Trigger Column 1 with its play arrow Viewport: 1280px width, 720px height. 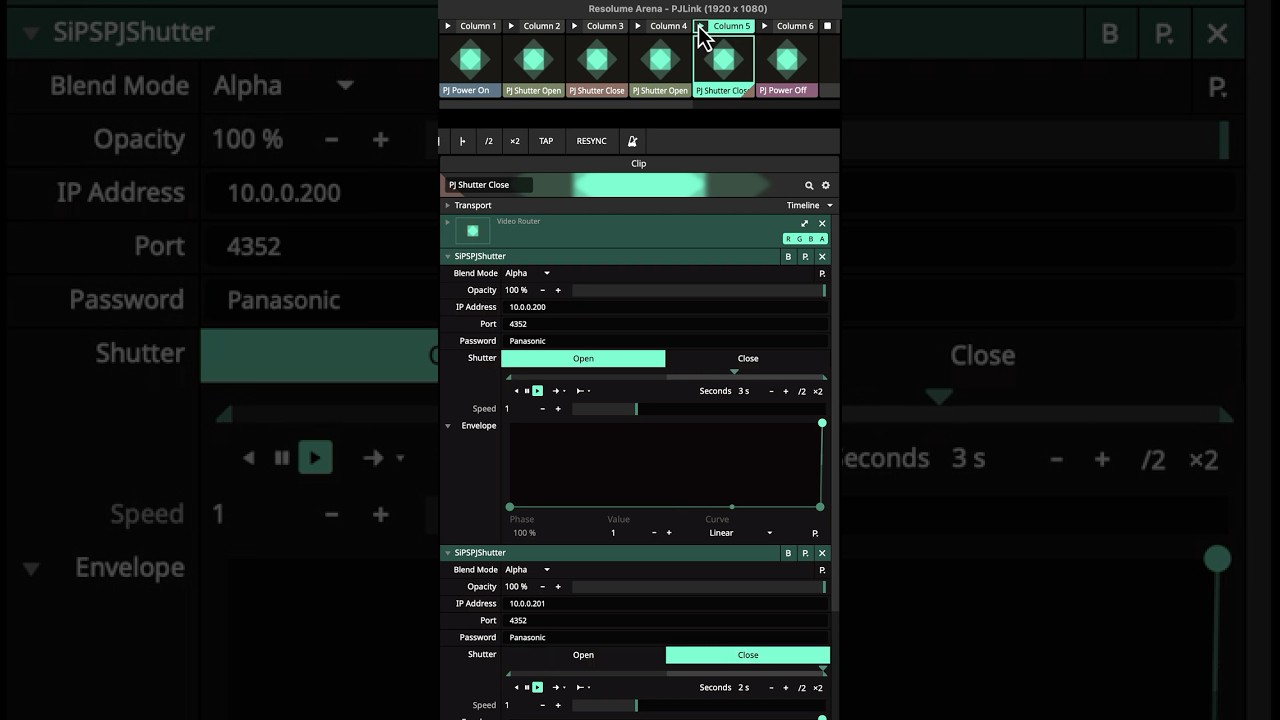(448, 26)
